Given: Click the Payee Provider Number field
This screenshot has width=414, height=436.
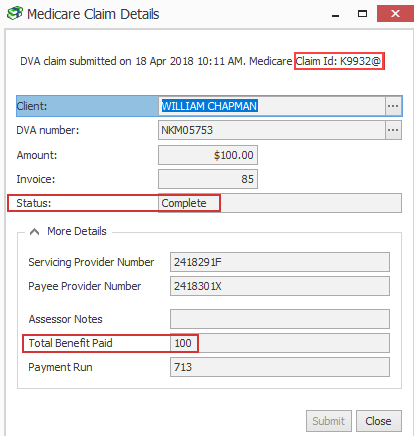Looking at the screenshot, I should 280,286.
